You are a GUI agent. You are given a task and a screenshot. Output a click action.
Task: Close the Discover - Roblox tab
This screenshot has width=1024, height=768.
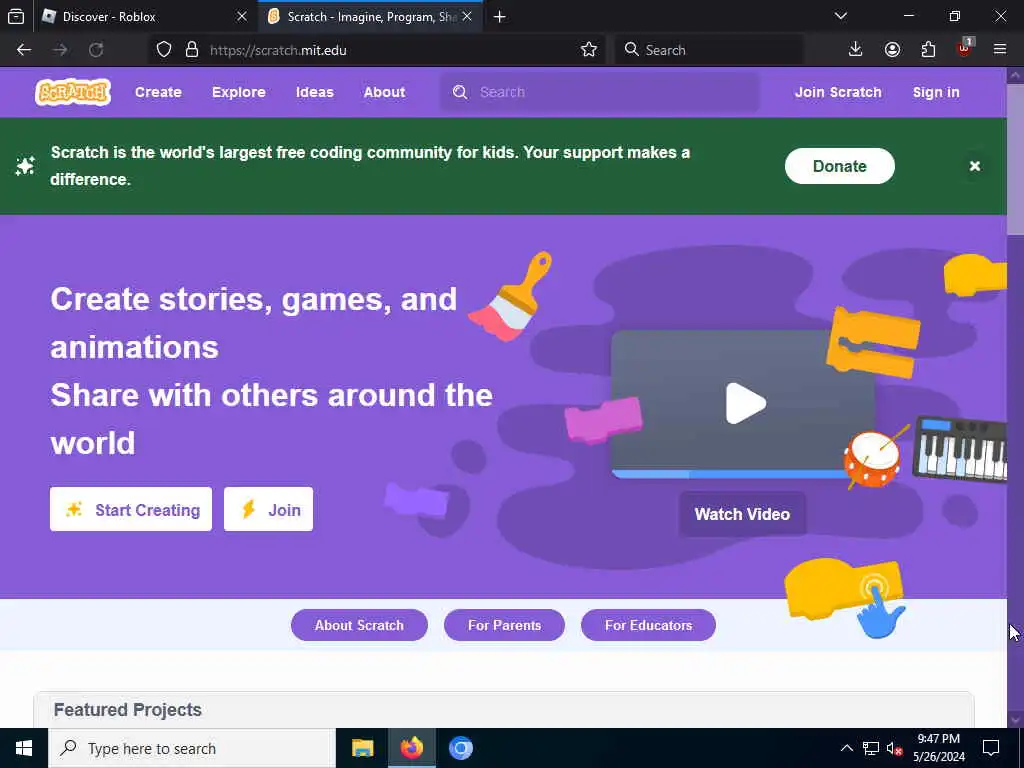tap(242, 17)
